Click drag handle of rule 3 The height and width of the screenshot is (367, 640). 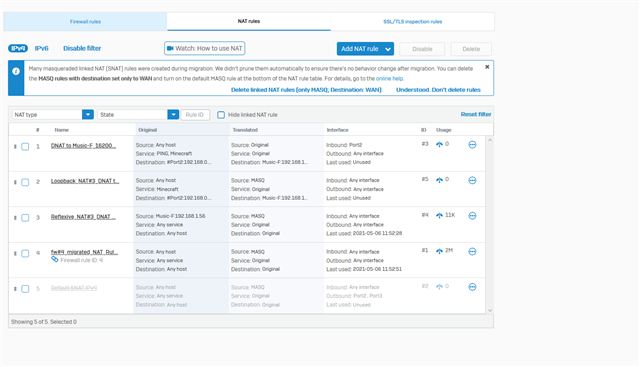[15, 218]
